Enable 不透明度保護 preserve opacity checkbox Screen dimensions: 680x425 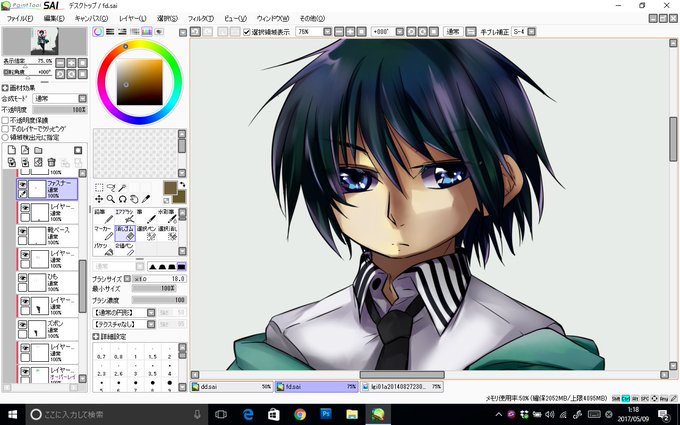[x=5, y=120]
